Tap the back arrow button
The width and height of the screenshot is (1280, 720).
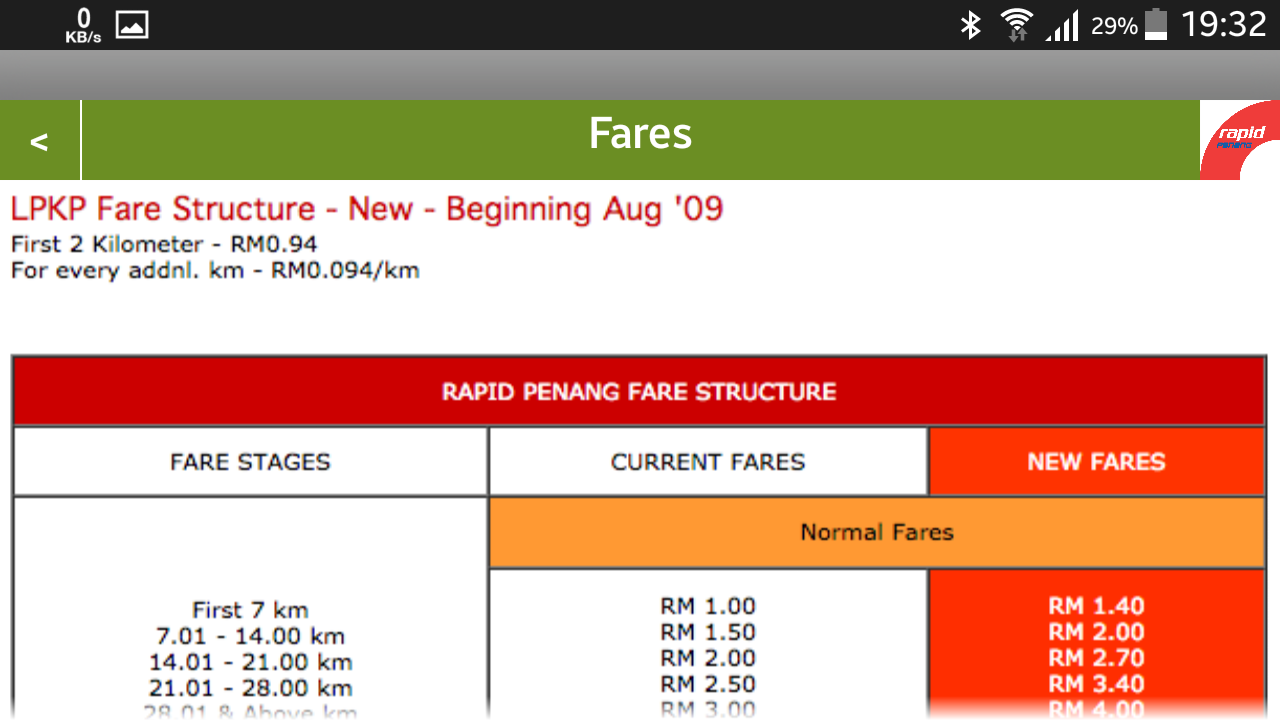pos(39,141)
